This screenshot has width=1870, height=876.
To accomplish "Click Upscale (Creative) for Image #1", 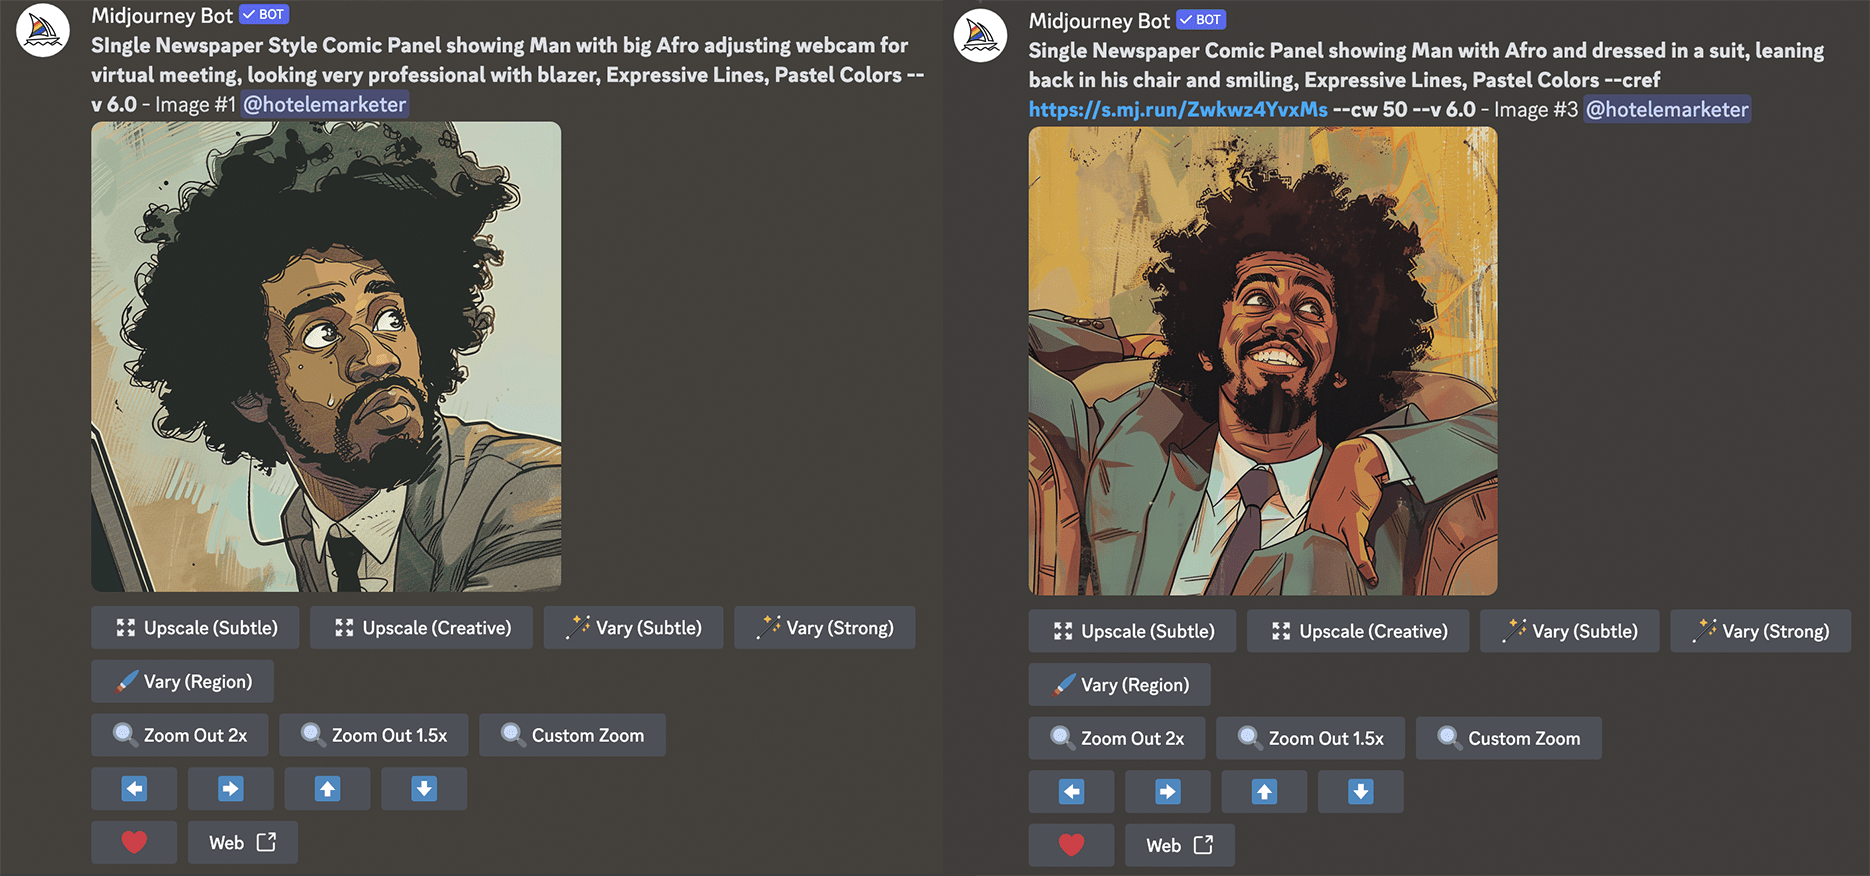I will tap(421, 628).
